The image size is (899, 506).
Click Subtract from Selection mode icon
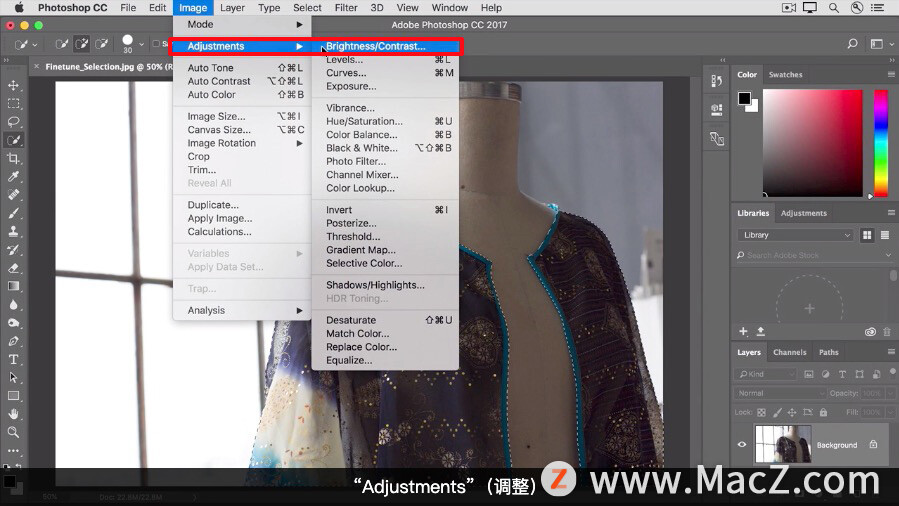tap(101, 44)
